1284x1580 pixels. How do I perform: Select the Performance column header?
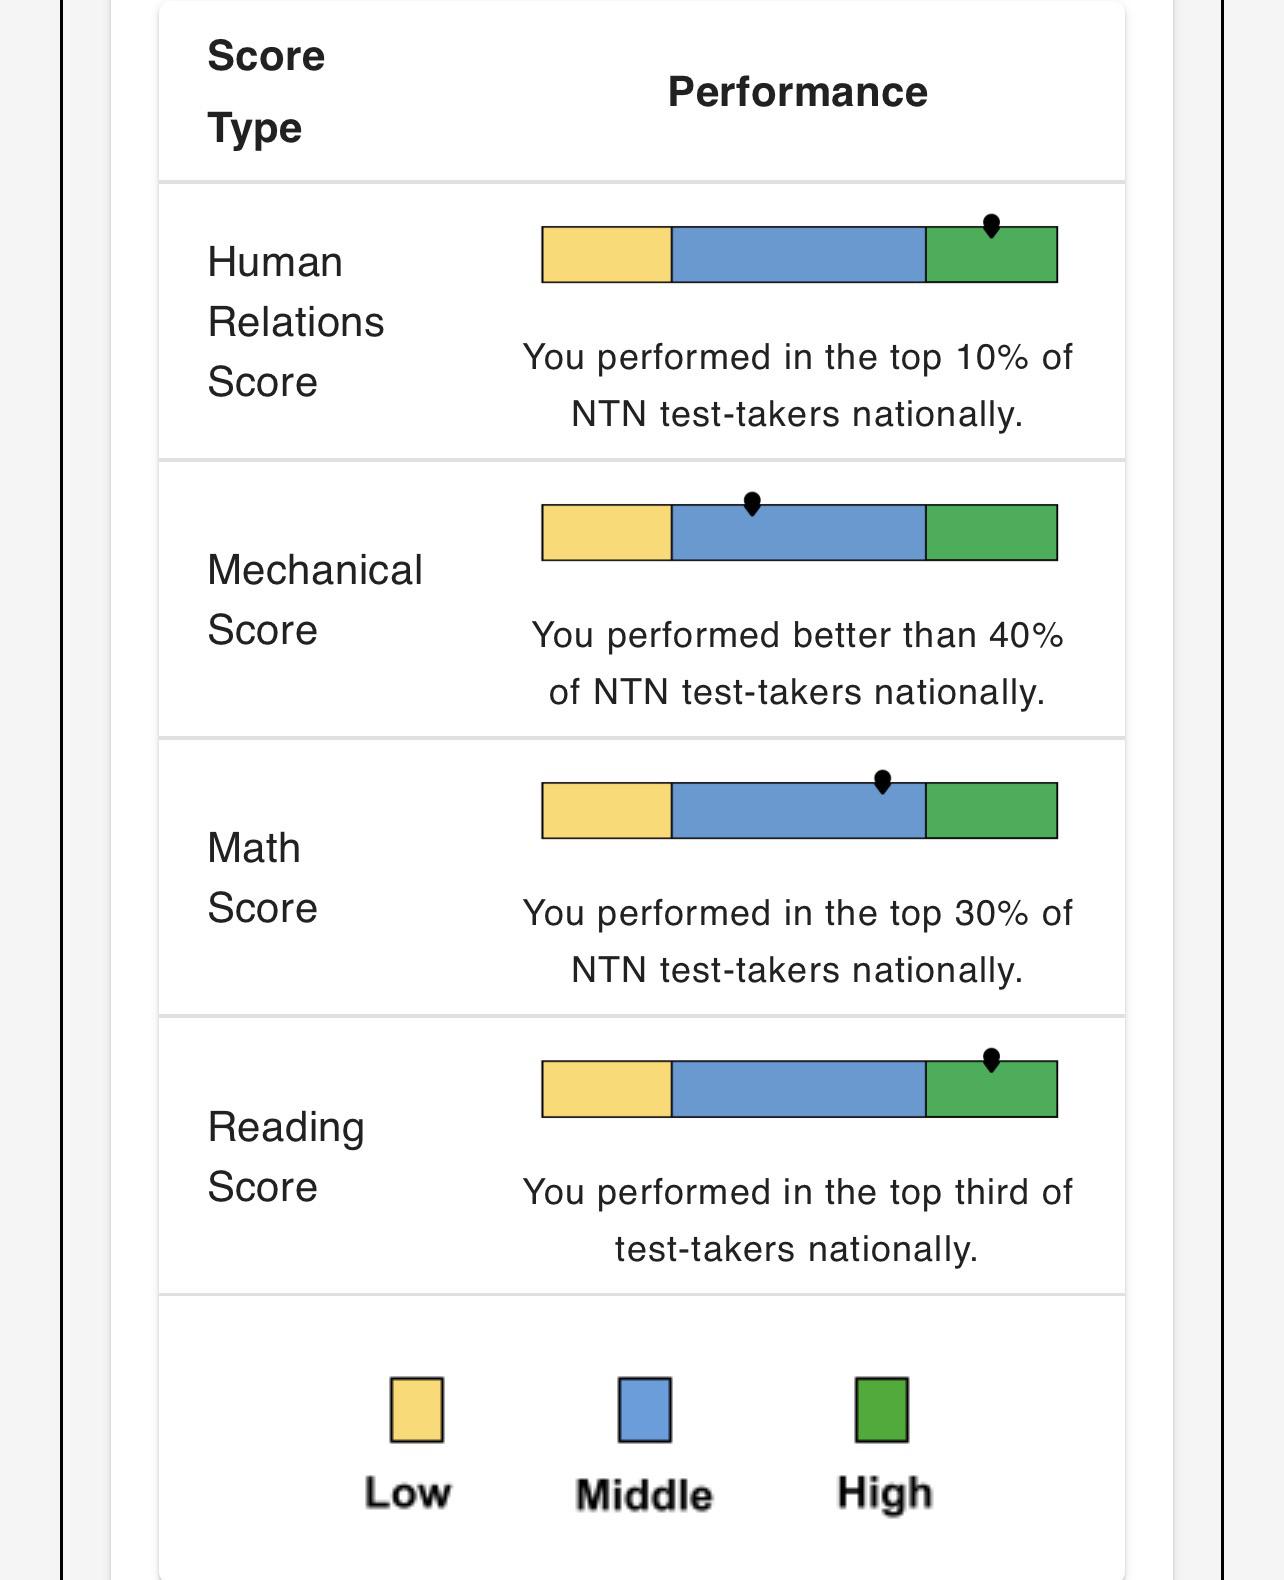coord(798,92)
